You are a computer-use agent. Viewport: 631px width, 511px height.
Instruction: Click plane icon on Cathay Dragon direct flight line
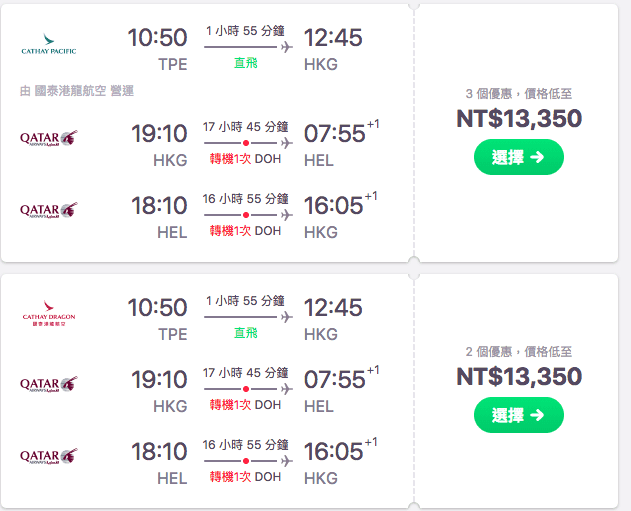pos(287,316)
